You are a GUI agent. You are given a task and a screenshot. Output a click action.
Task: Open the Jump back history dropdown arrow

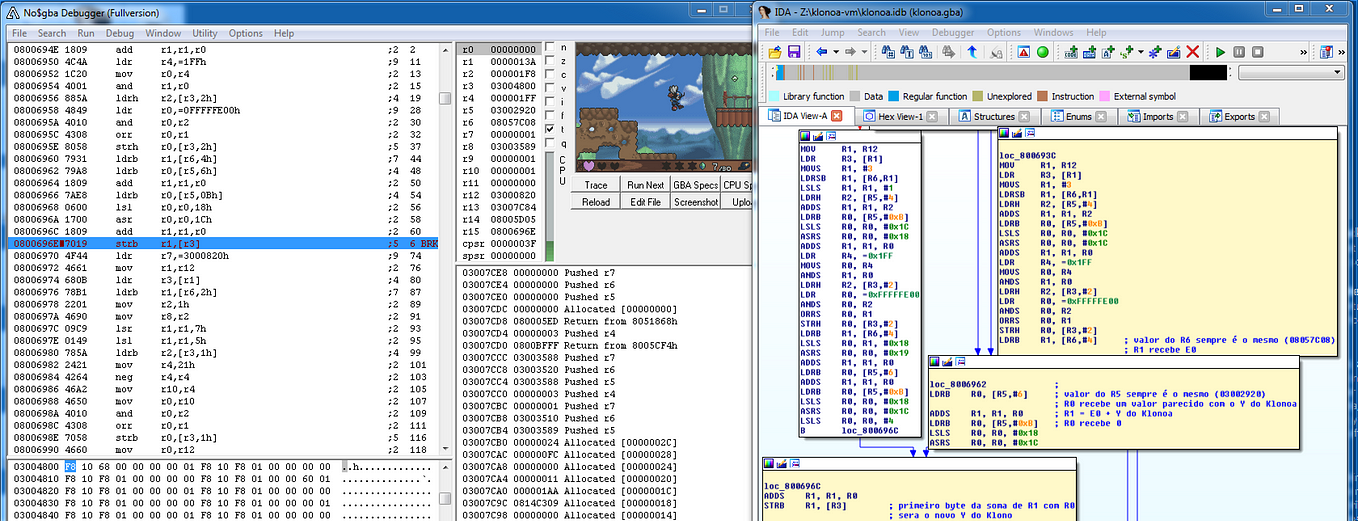tap(836, 51)
